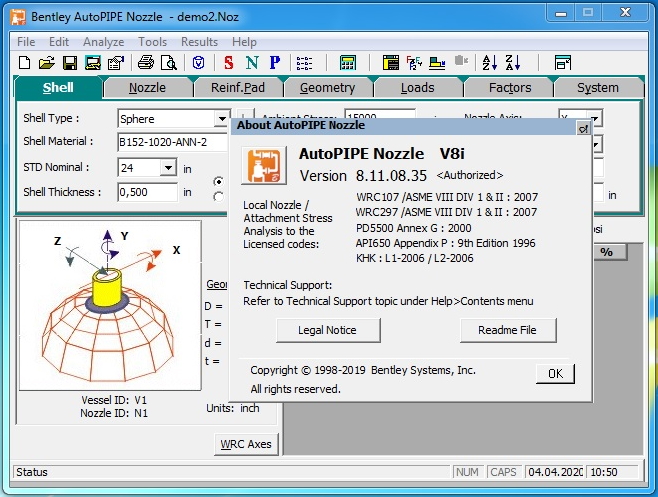Open the Analyze menu
658x497 pixels.
tap(103, 42)
